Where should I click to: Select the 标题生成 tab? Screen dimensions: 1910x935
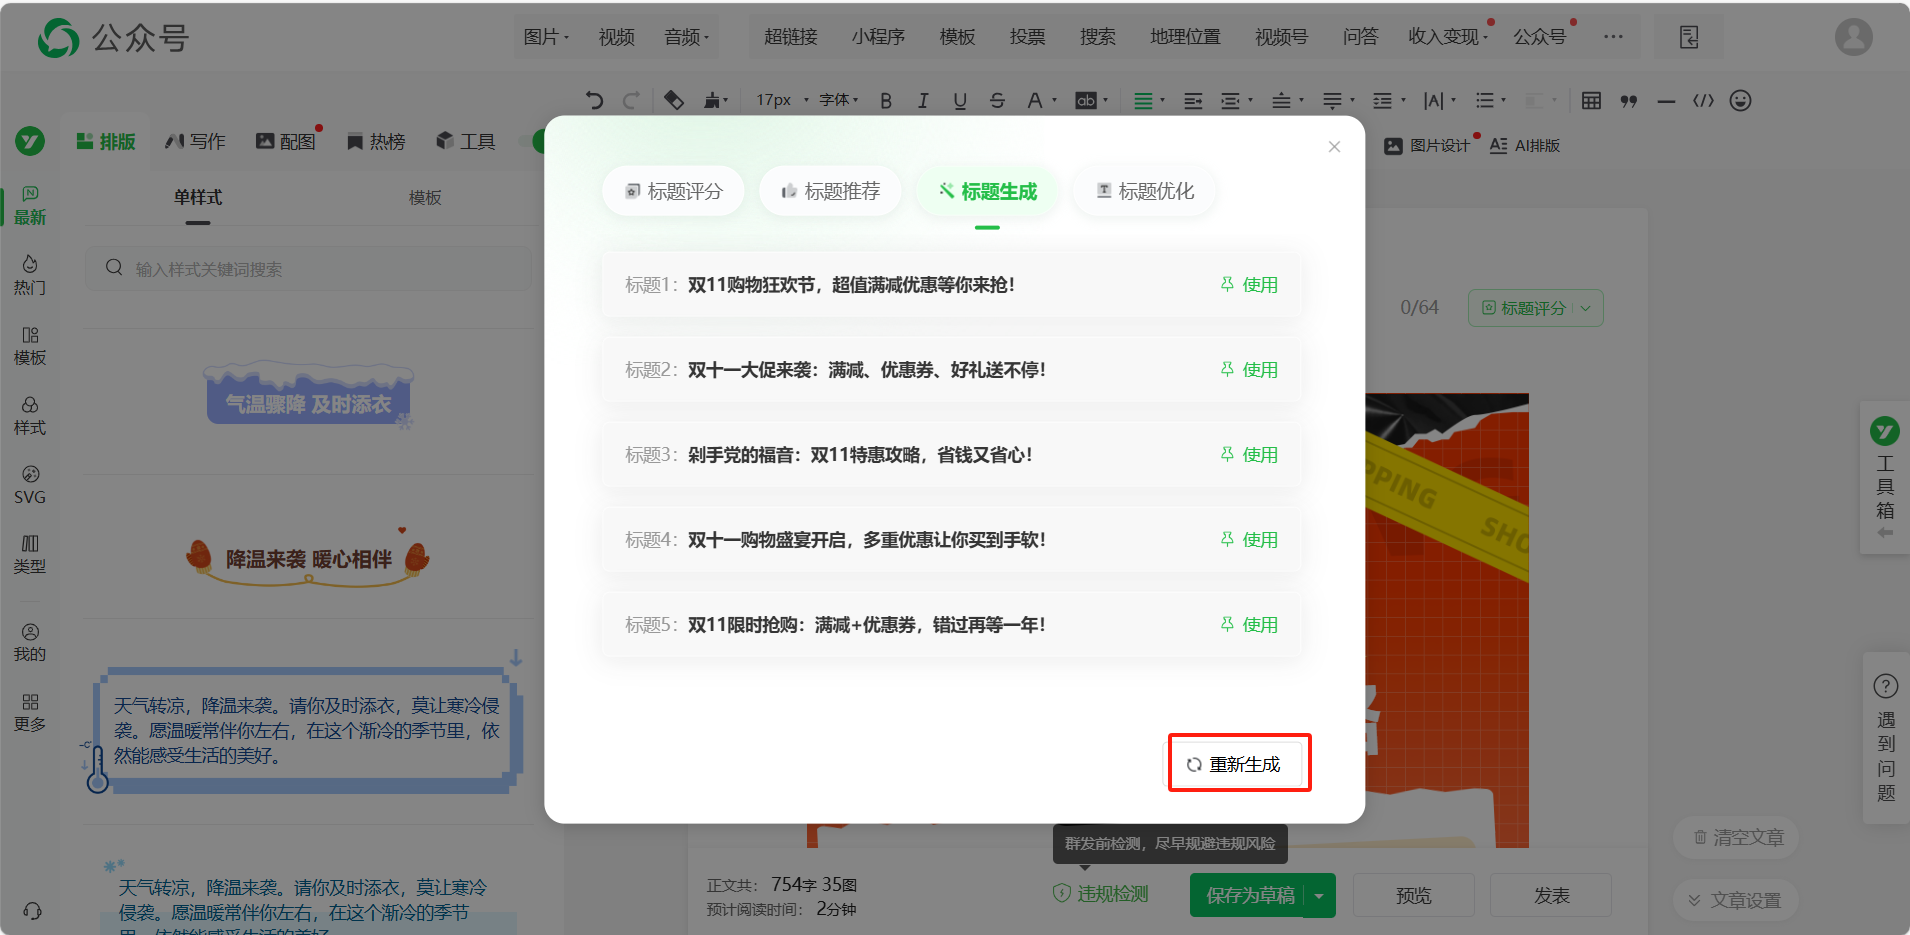[987, 191]
